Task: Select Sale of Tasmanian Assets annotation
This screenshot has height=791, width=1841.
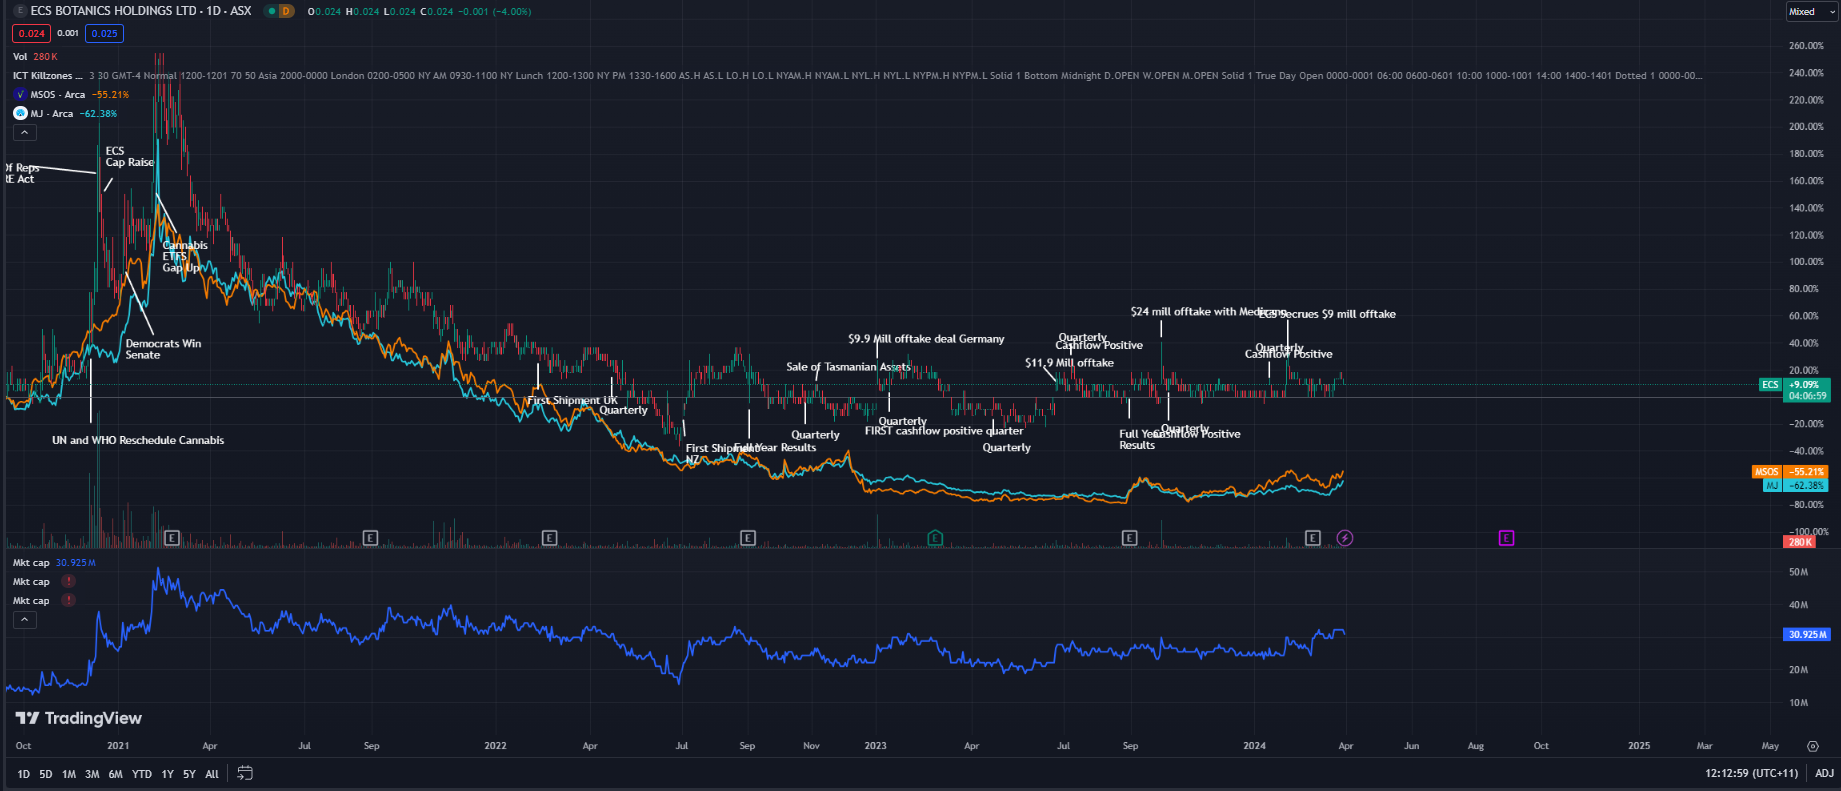Action: (848, 367)
